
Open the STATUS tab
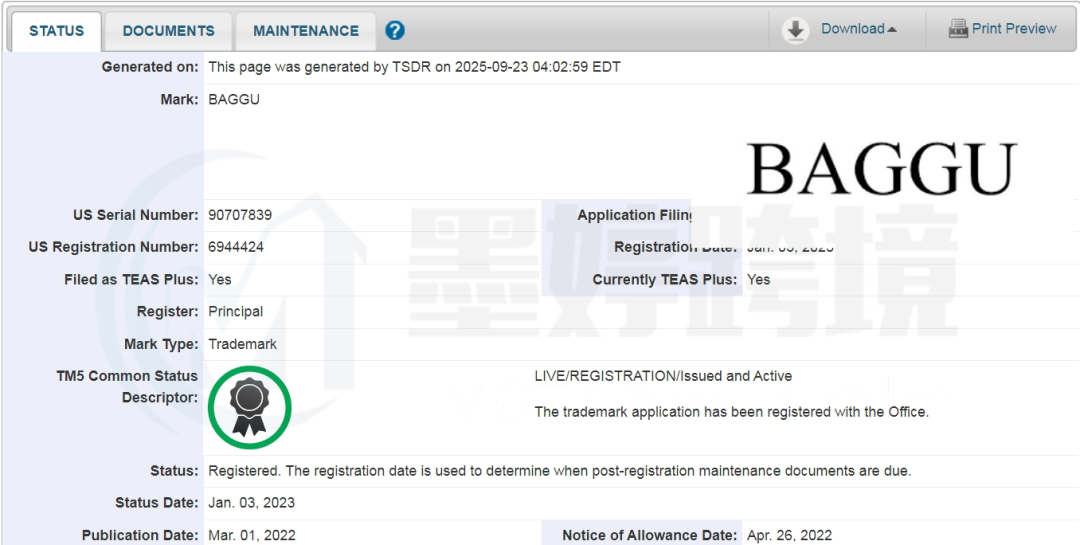point(56,31)
